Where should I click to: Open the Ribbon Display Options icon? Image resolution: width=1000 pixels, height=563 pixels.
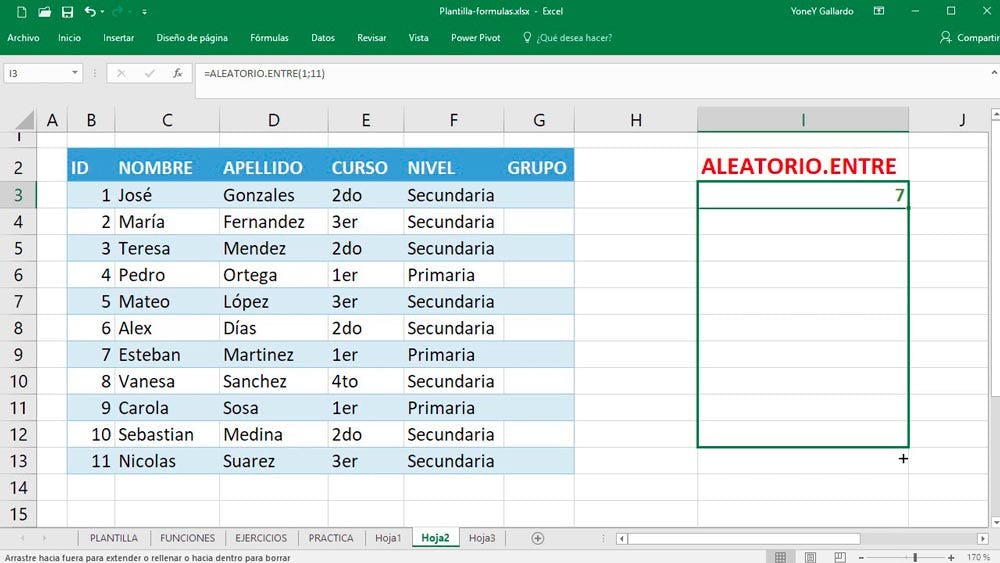tap(878, 12)
